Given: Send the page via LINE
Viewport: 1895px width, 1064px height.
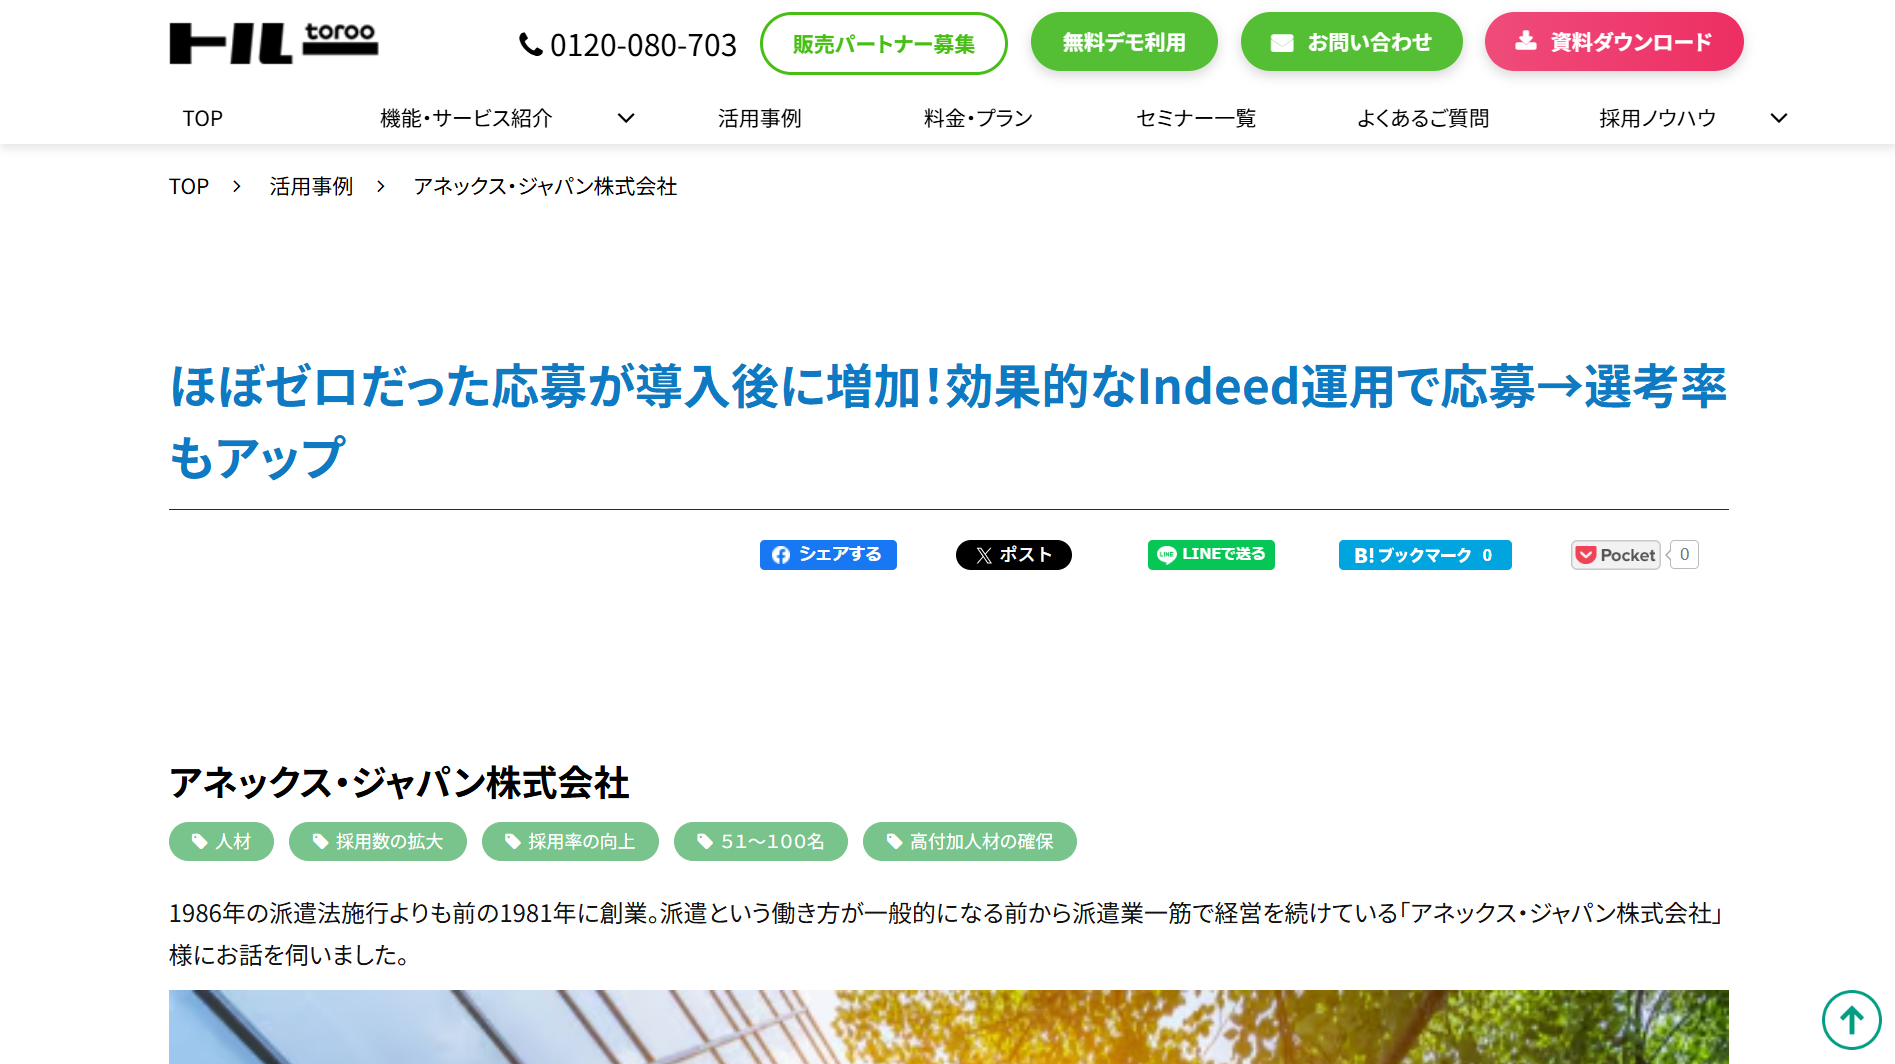Looking at the screenshot, I should tap(1210, 555).
